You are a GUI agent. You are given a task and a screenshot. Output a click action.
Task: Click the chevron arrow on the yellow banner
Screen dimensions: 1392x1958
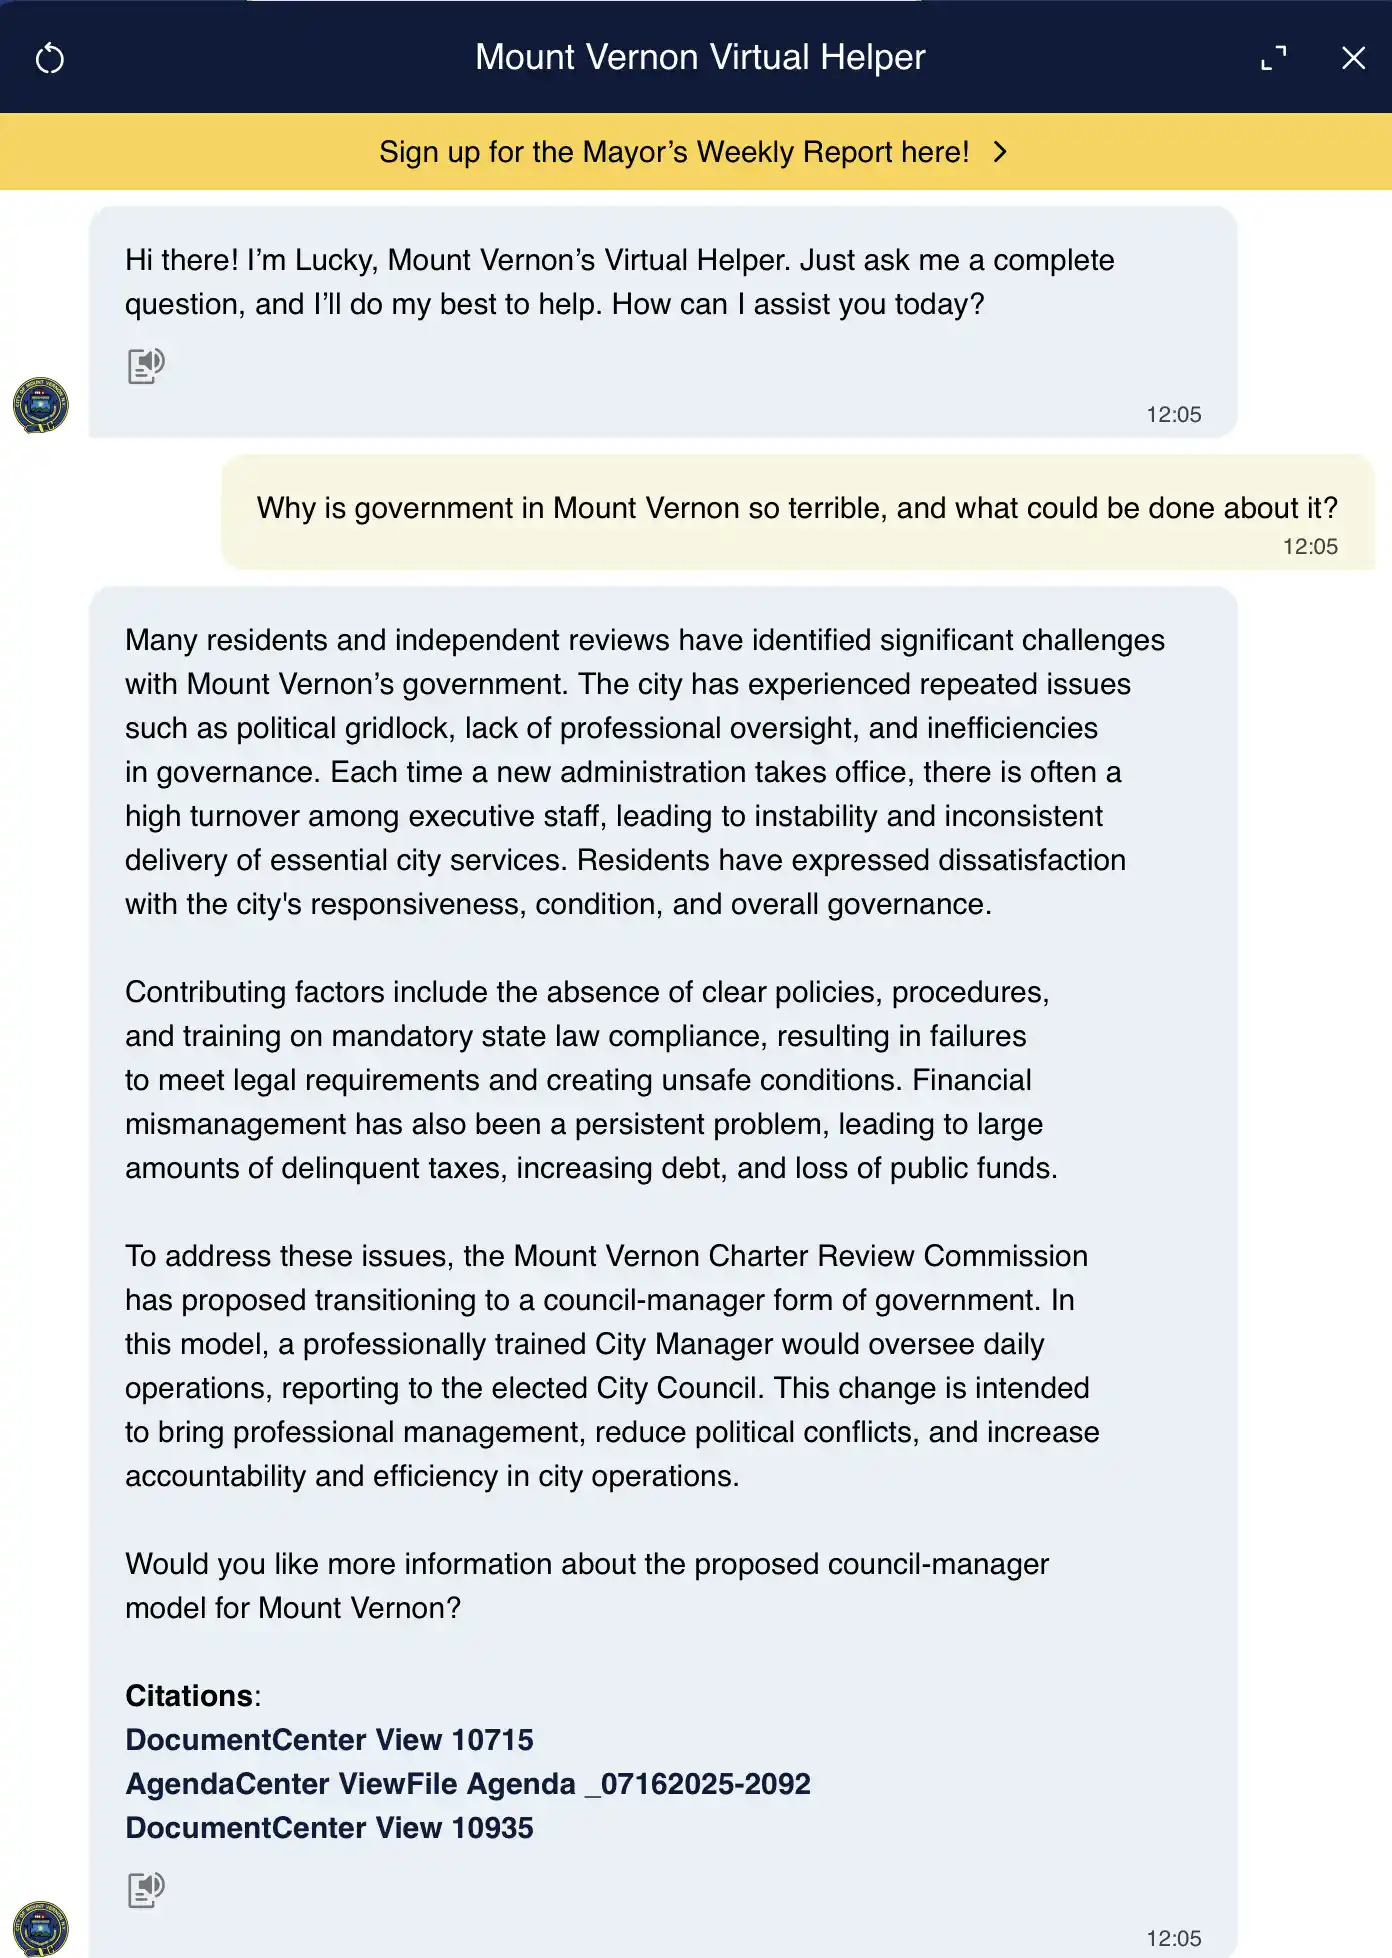[1000, 152]
